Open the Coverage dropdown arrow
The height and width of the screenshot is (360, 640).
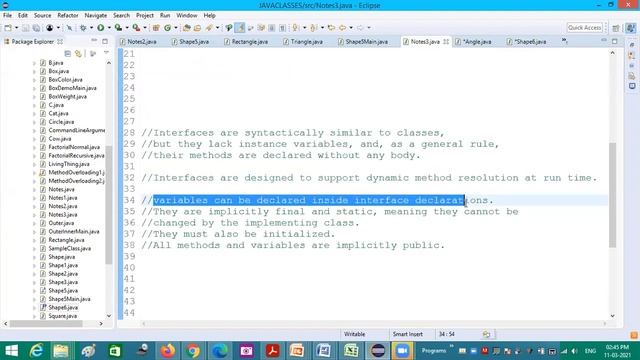pos(127,28)
